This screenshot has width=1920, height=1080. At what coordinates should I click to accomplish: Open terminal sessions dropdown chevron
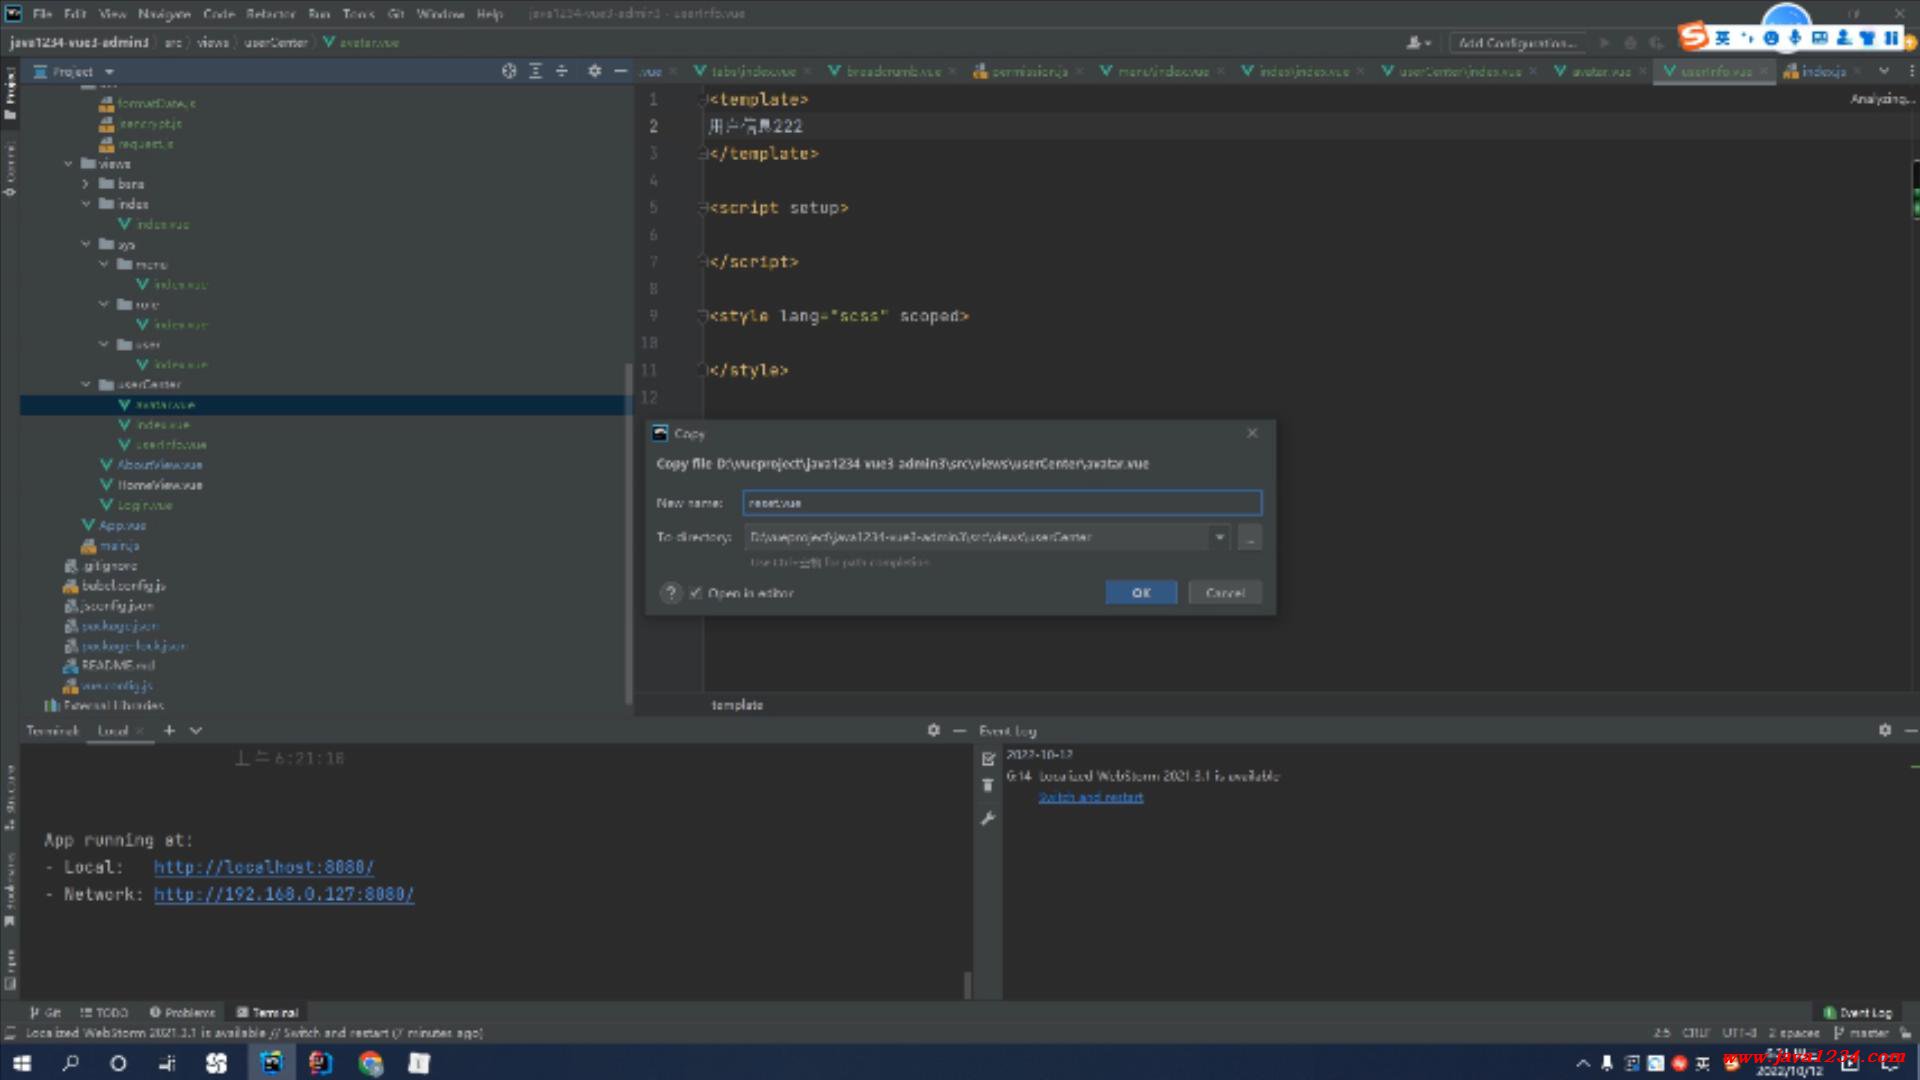pyautogui.click(x=196, y=731)
